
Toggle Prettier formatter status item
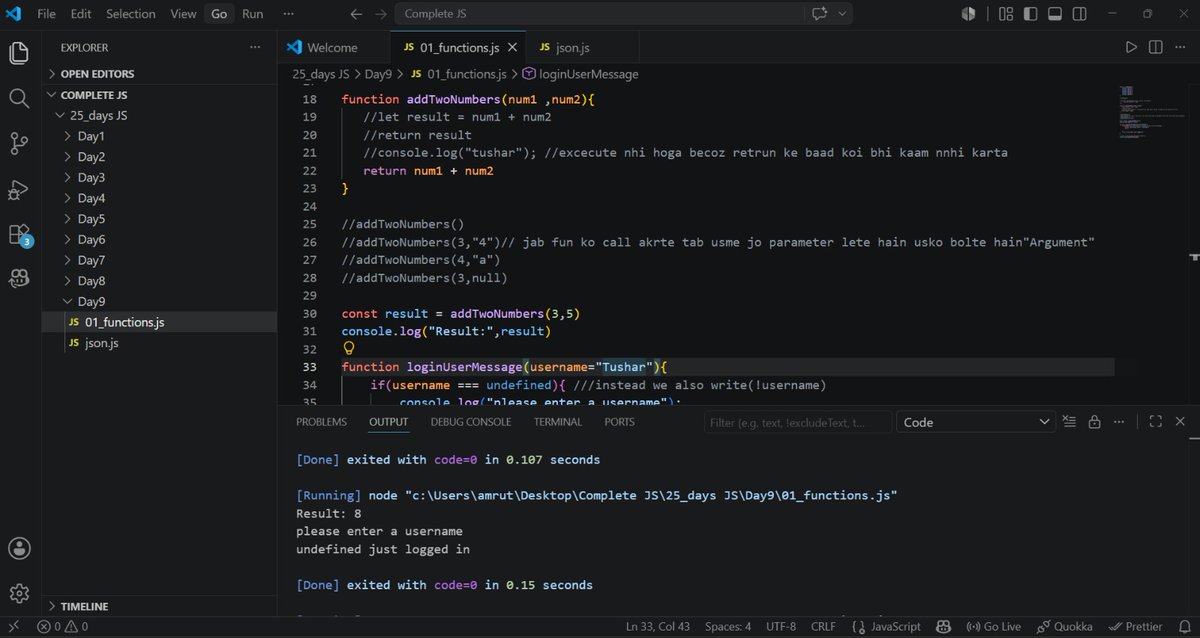coord(1136,627)
